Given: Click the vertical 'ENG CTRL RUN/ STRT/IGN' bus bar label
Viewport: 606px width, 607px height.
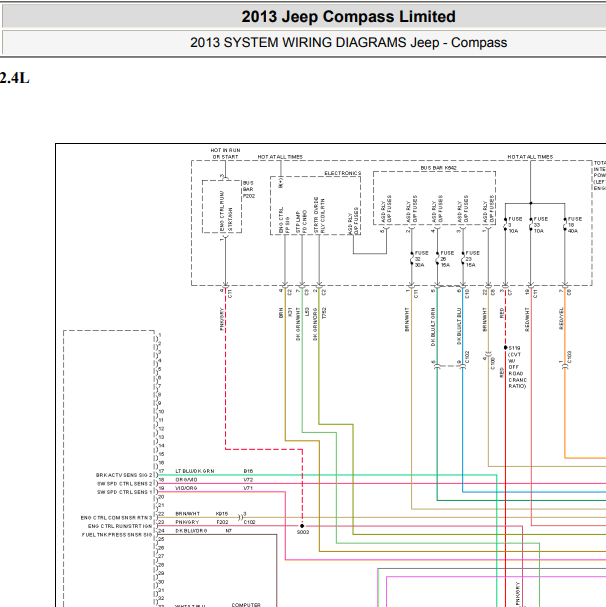Looking at the screenshot, I should (226, 211).
